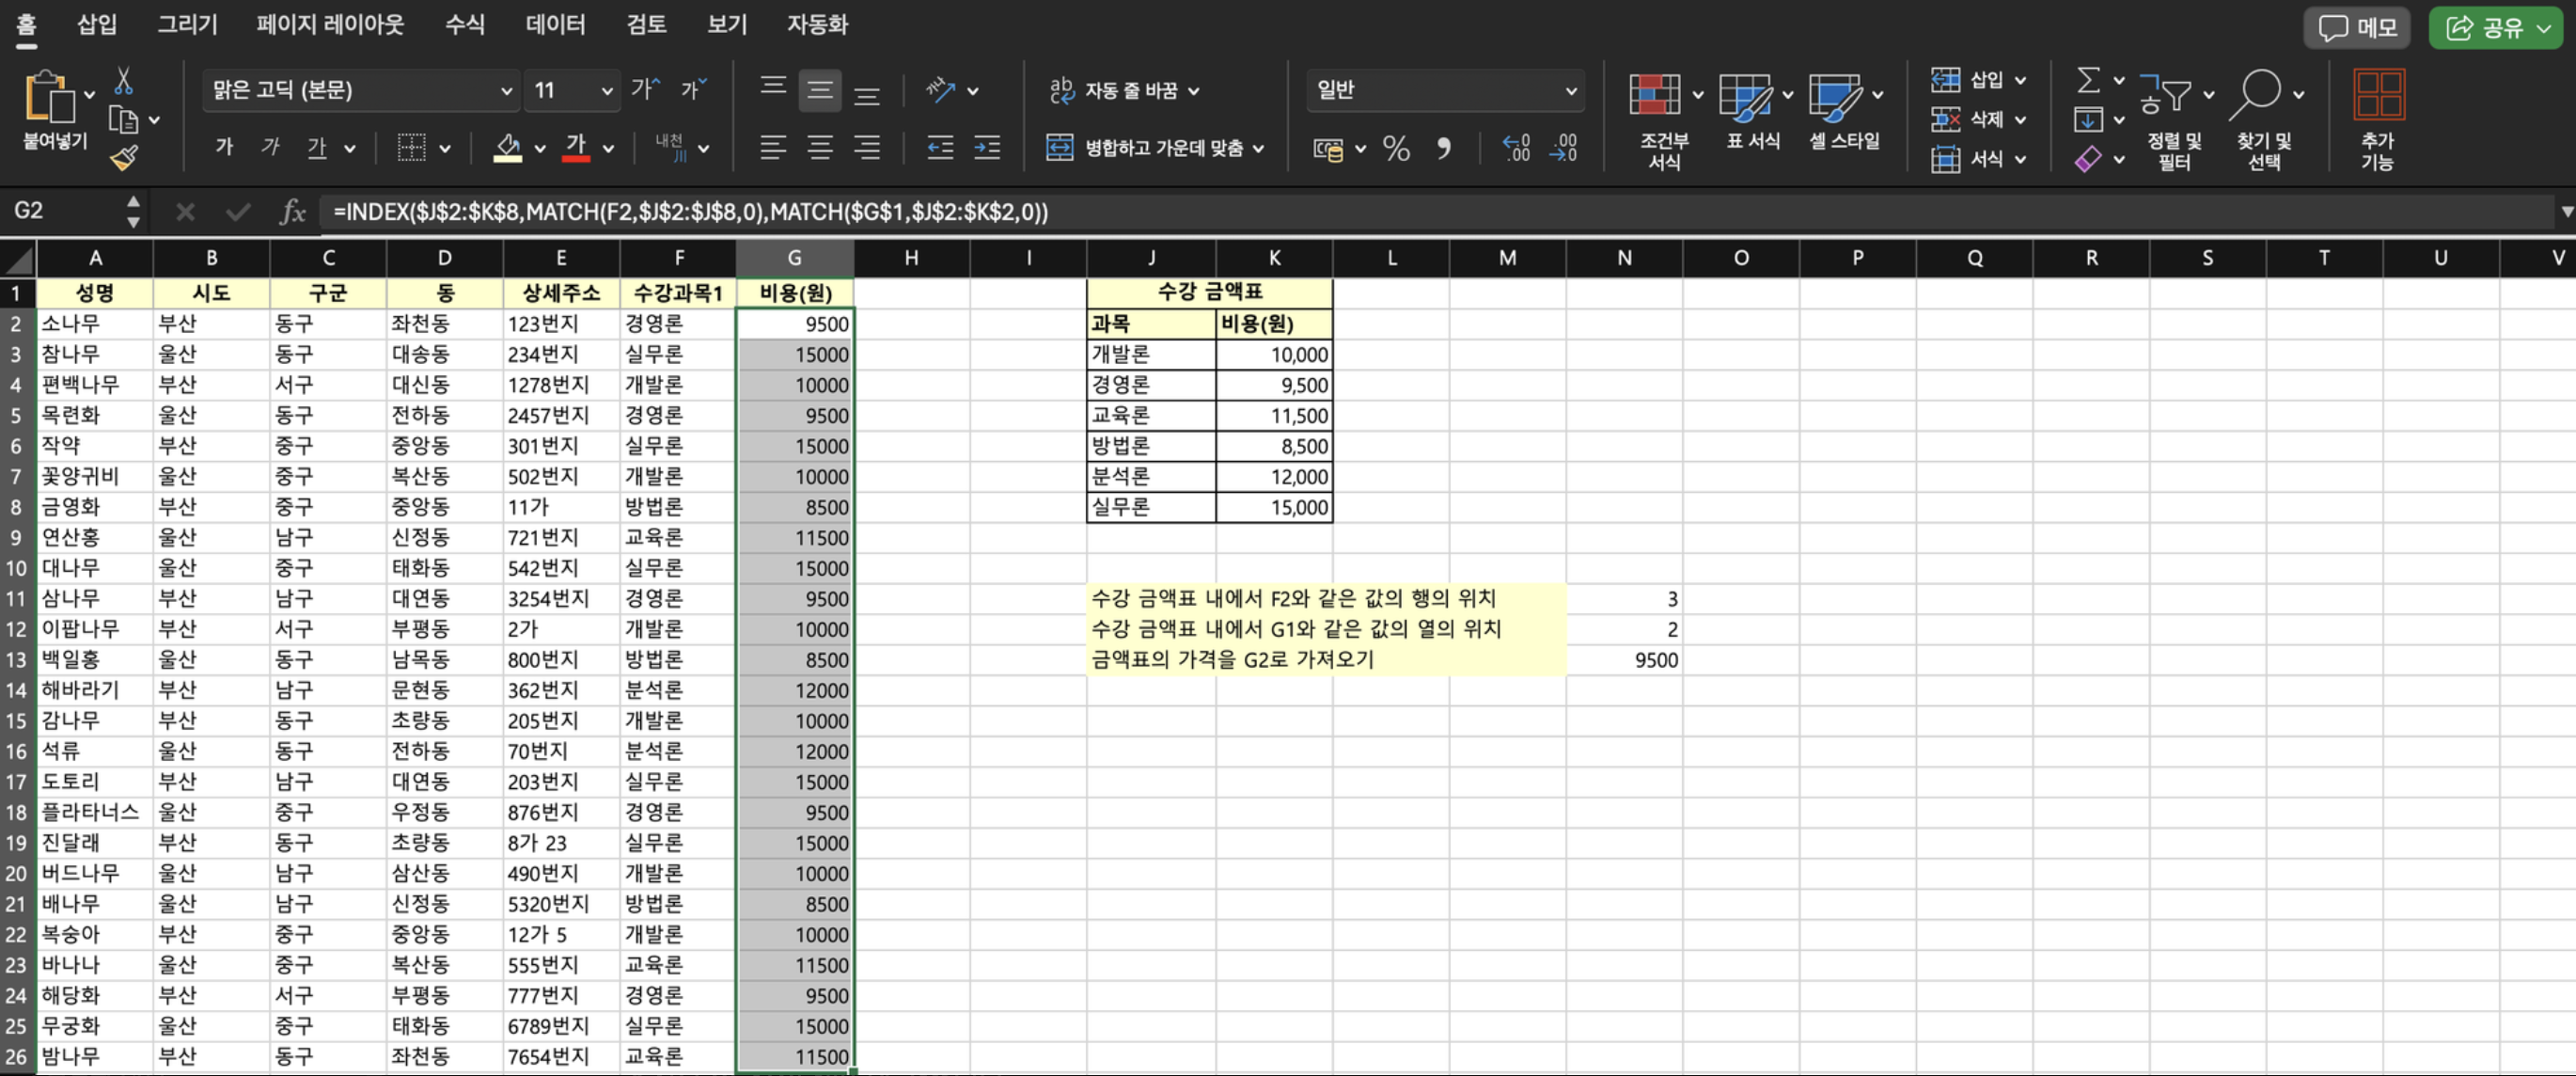The image size is (2576, 1076).
Task: Open the font name 맑은 고딕 dropdown
Action: (x=506, y=91)
